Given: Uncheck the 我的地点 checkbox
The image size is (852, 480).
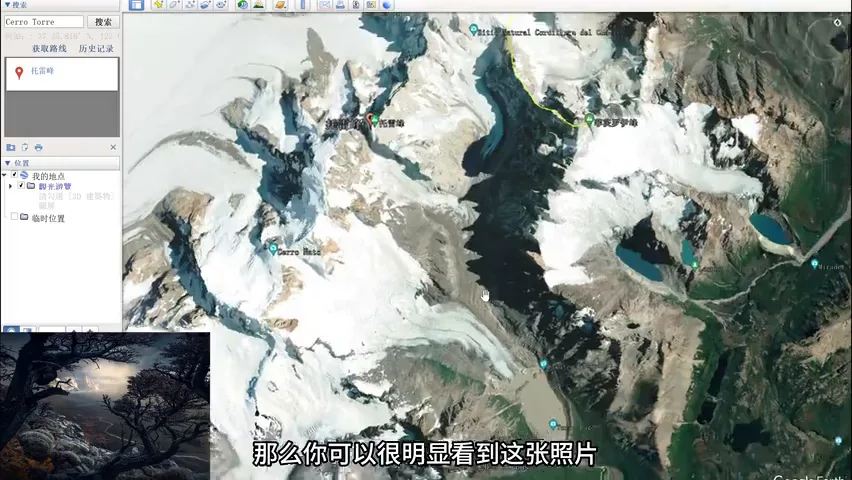Looking at the screenshot, I should [x=15, y=175].
